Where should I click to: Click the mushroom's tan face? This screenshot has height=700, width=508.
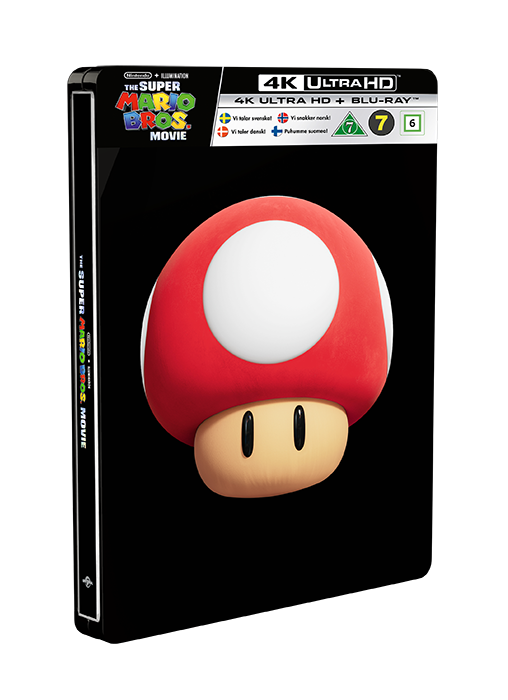pyautogui.click(x=271, y=446)
